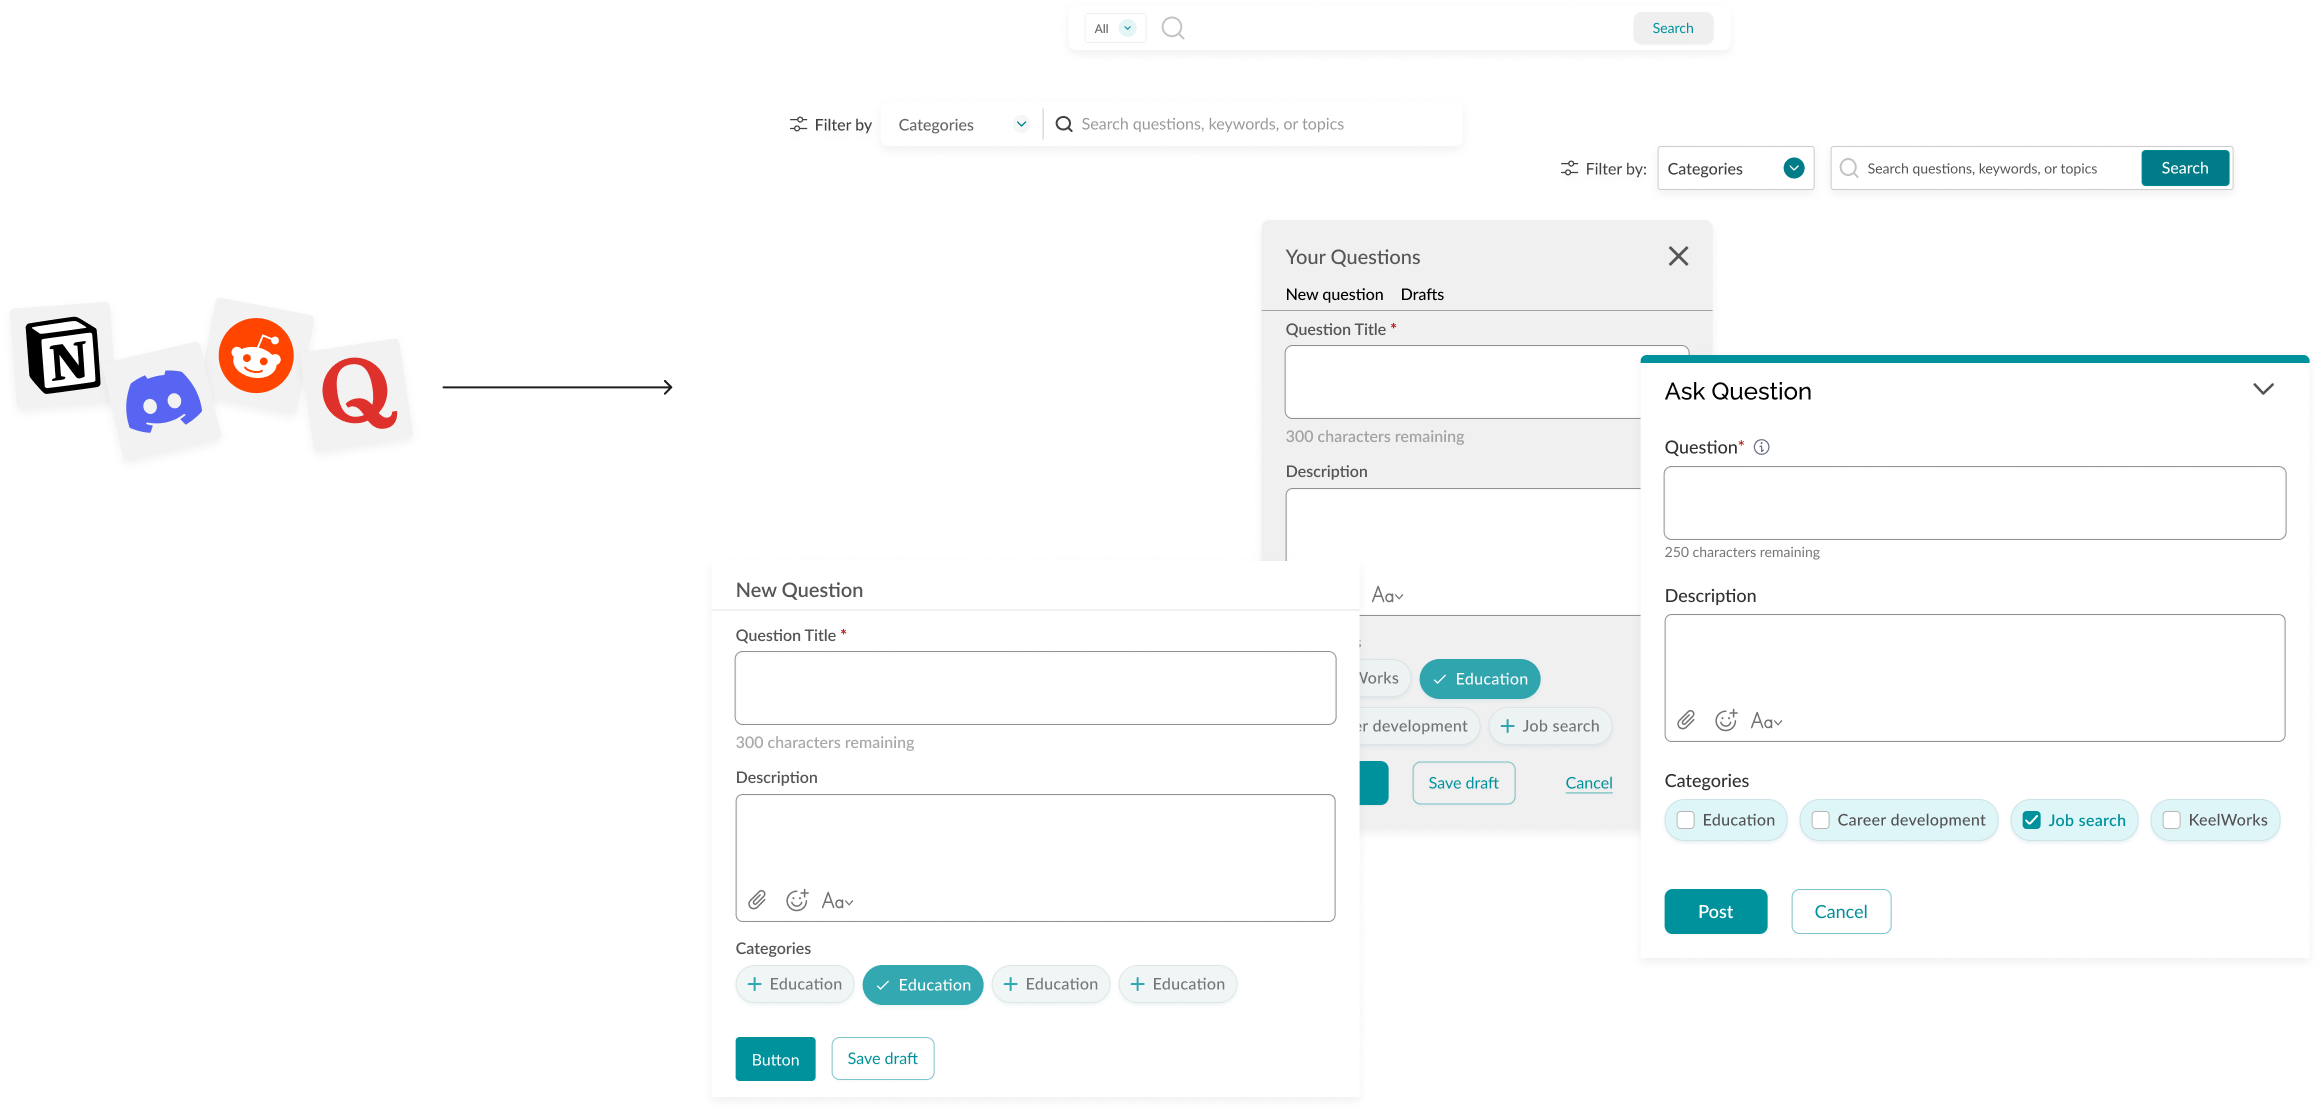Add the Job search chip in Your Questions
Viewport: 2320px width, 1111px height.
tap(1550, 726)
